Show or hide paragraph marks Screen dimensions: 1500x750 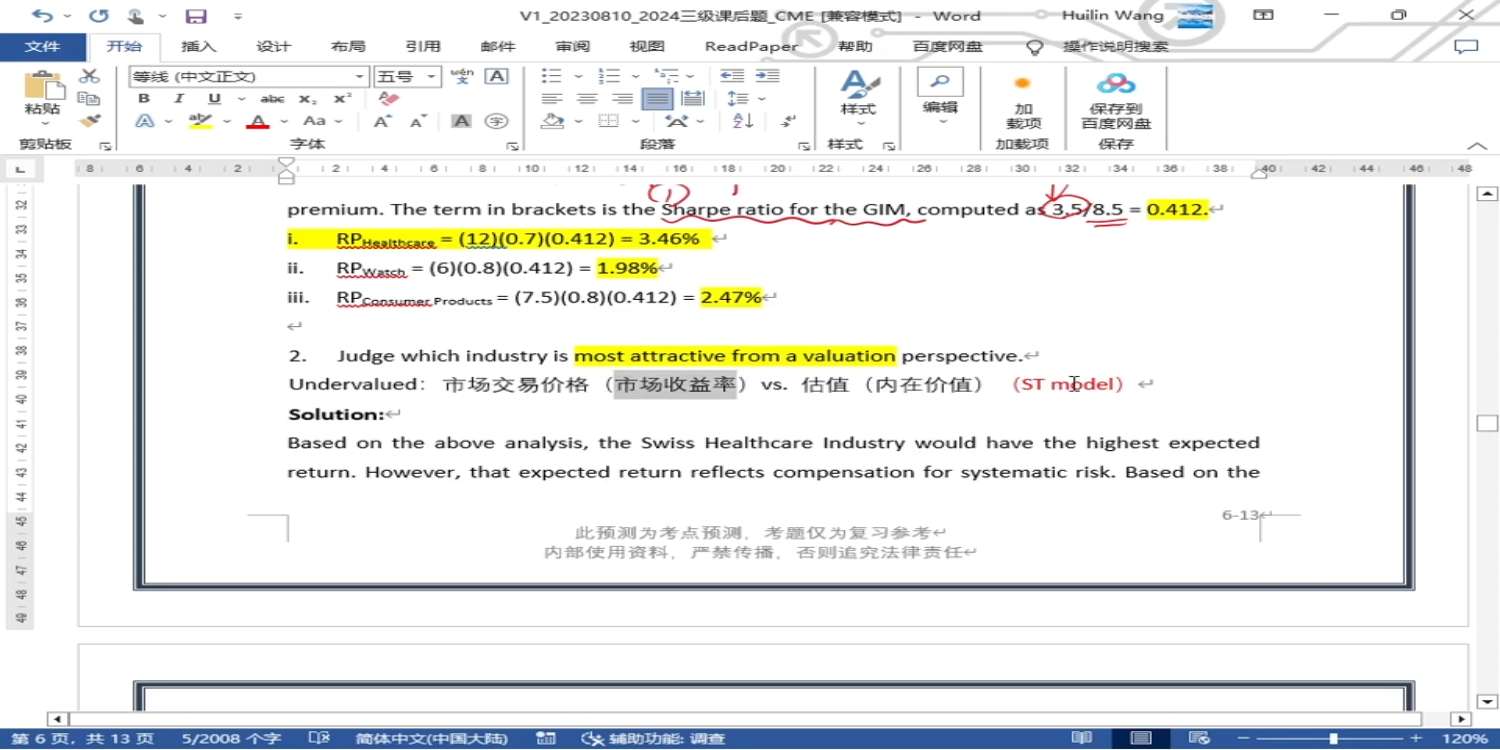pyautogui.click(x=788, y=121)
